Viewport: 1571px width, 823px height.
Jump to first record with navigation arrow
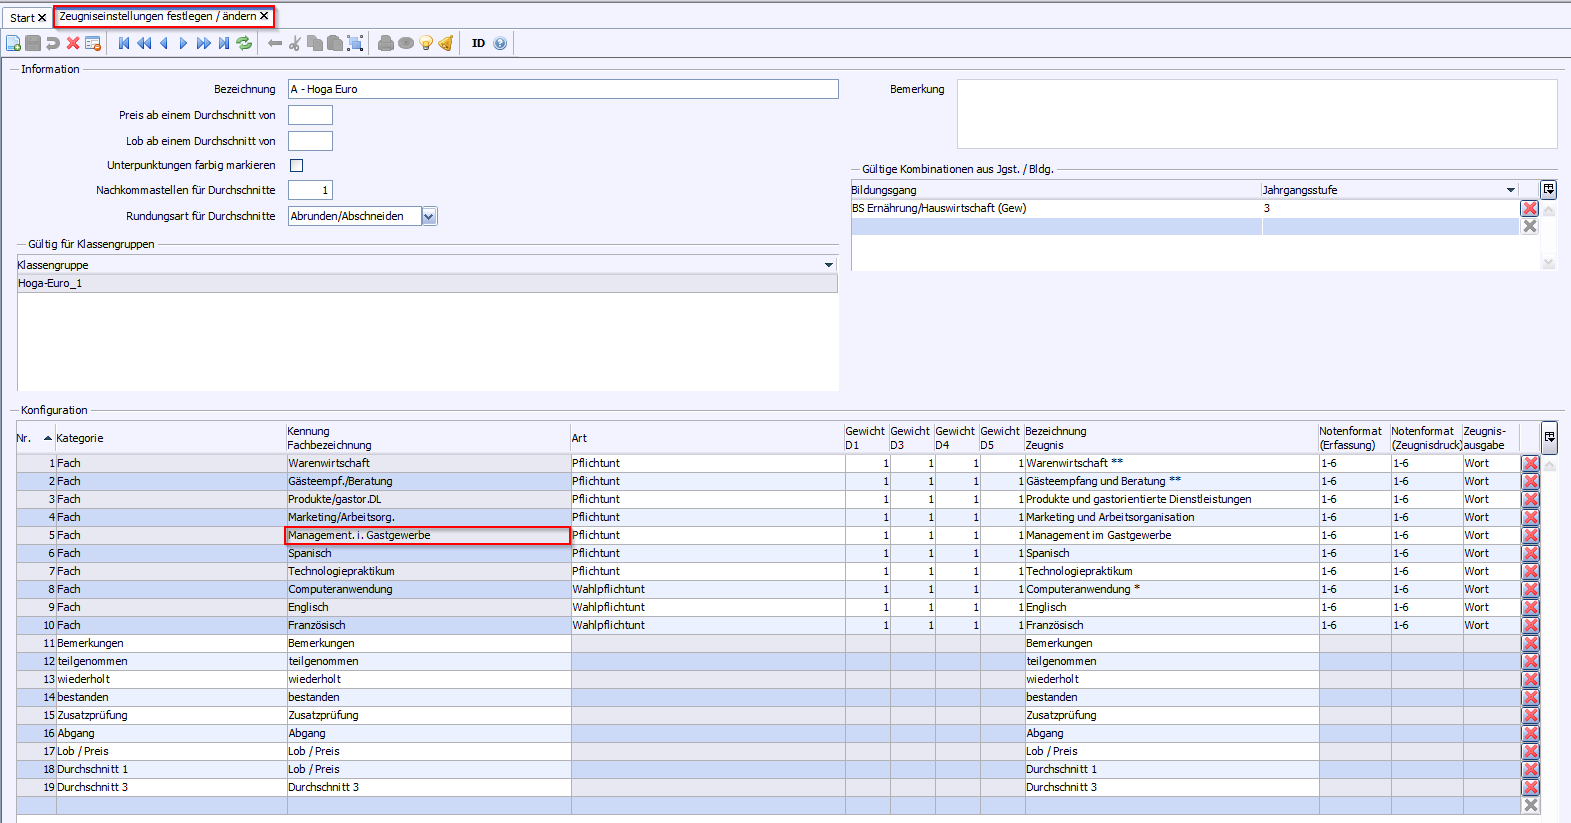(124, 43)
